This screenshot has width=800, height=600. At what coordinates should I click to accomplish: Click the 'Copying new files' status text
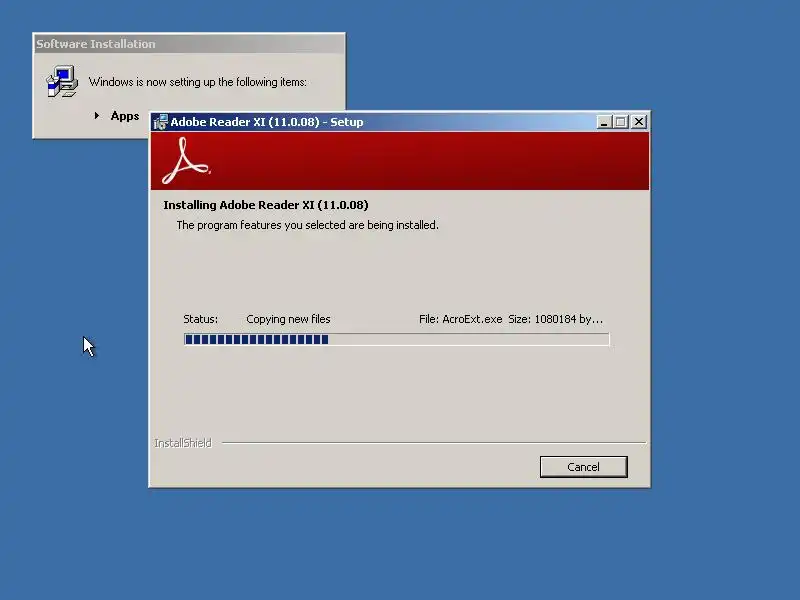click(288, 319)
